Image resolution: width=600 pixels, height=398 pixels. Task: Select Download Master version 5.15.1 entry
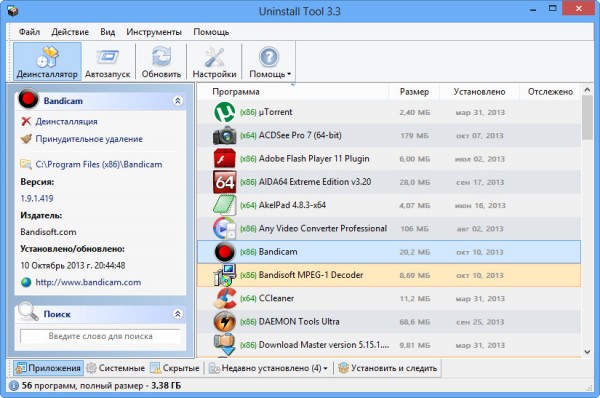(324, 345)
